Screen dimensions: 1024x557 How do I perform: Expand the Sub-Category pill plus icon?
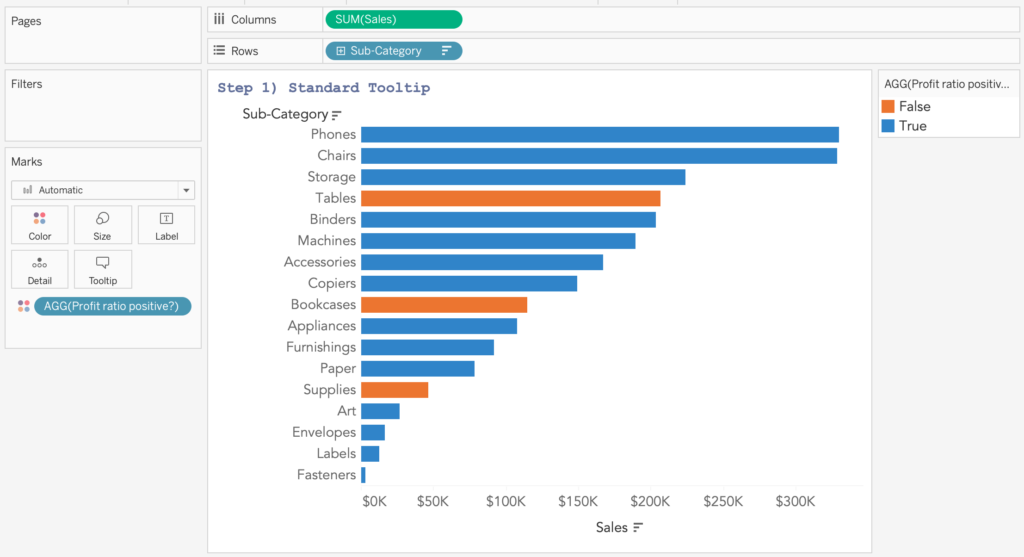tap(340, 51)
